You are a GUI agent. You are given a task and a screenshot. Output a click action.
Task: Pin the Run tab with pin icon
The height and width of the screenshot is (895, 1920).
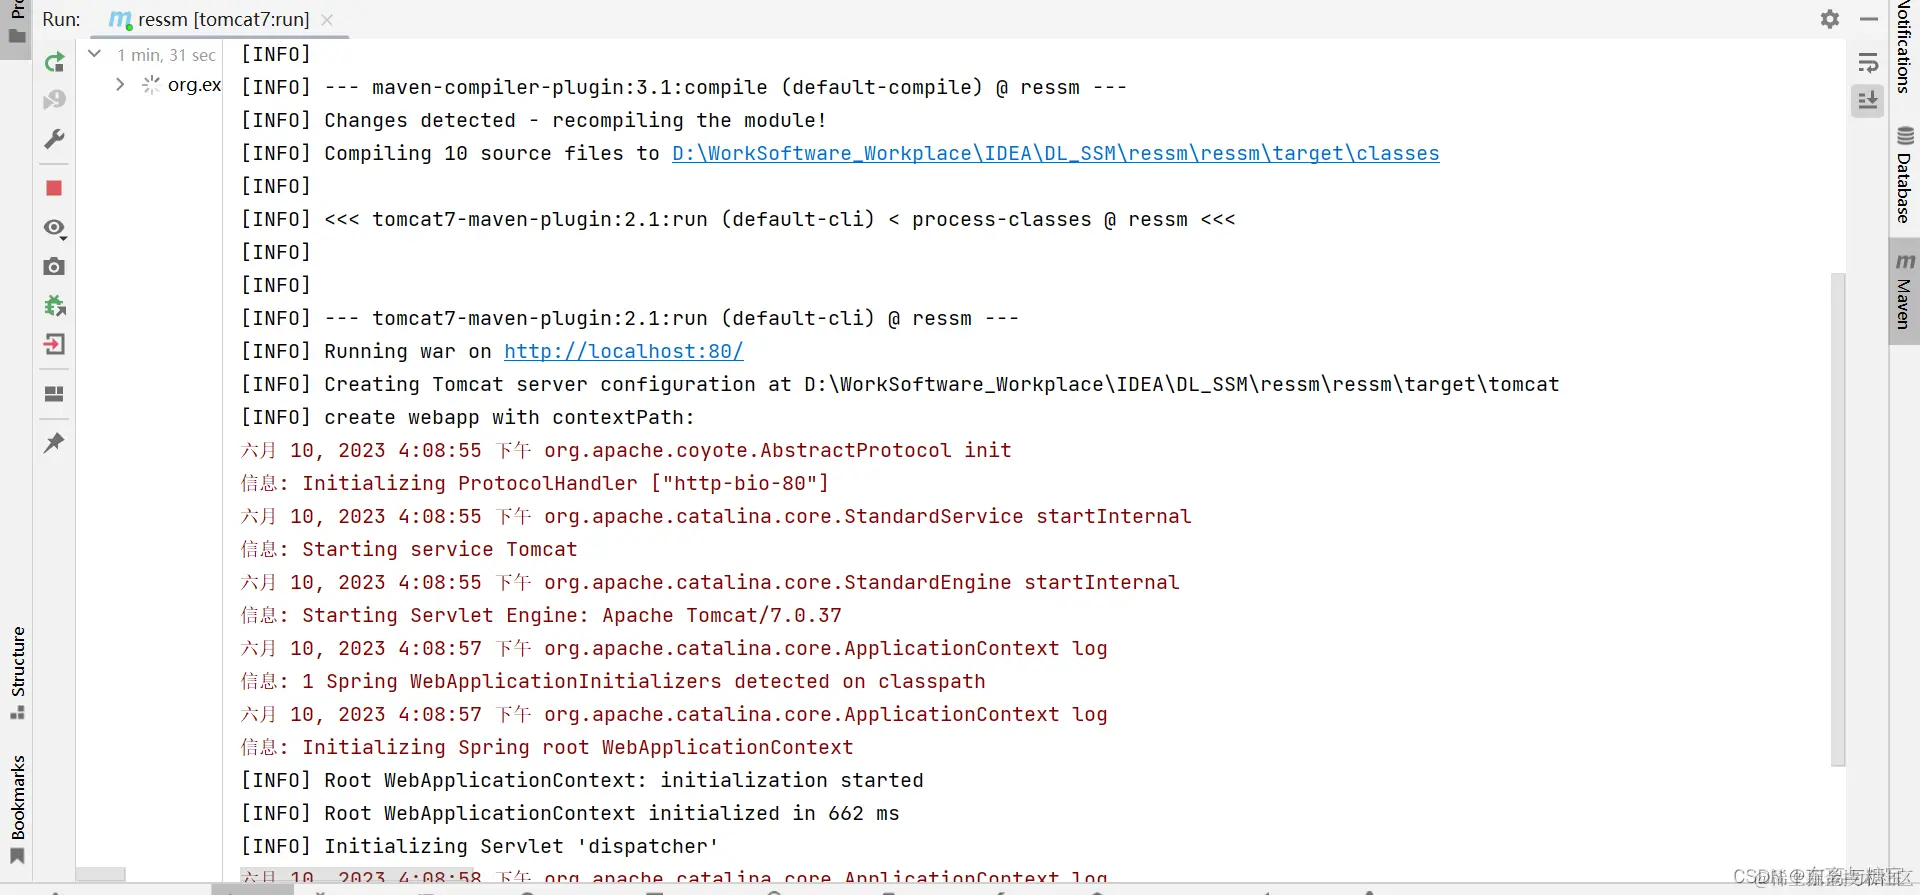pyautogui.click(x=54, y=442)
